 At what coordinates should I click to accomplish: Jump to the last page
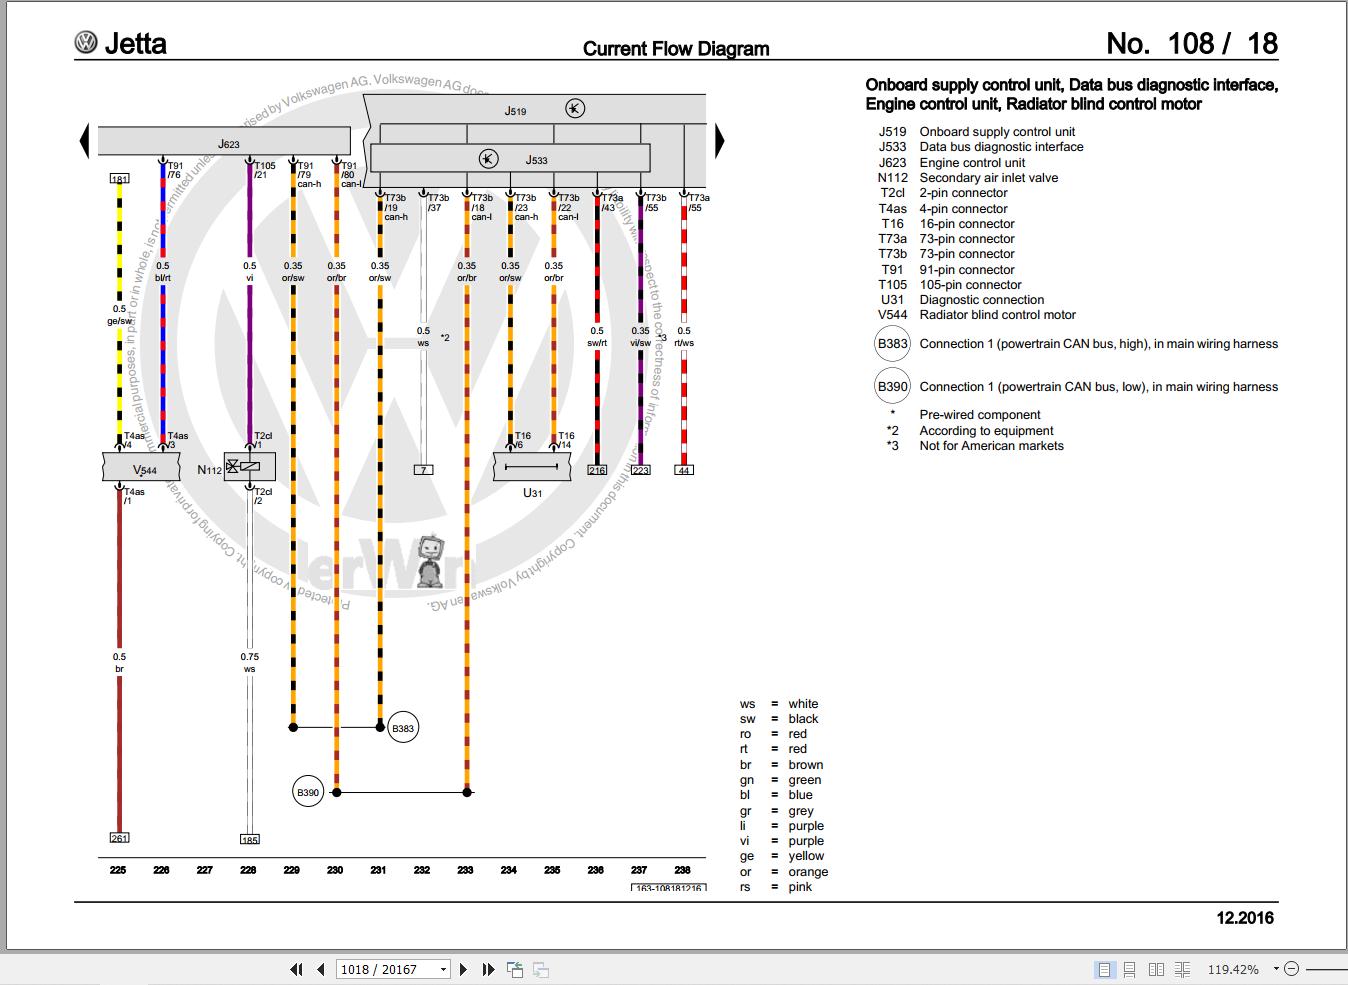point(488,969)
